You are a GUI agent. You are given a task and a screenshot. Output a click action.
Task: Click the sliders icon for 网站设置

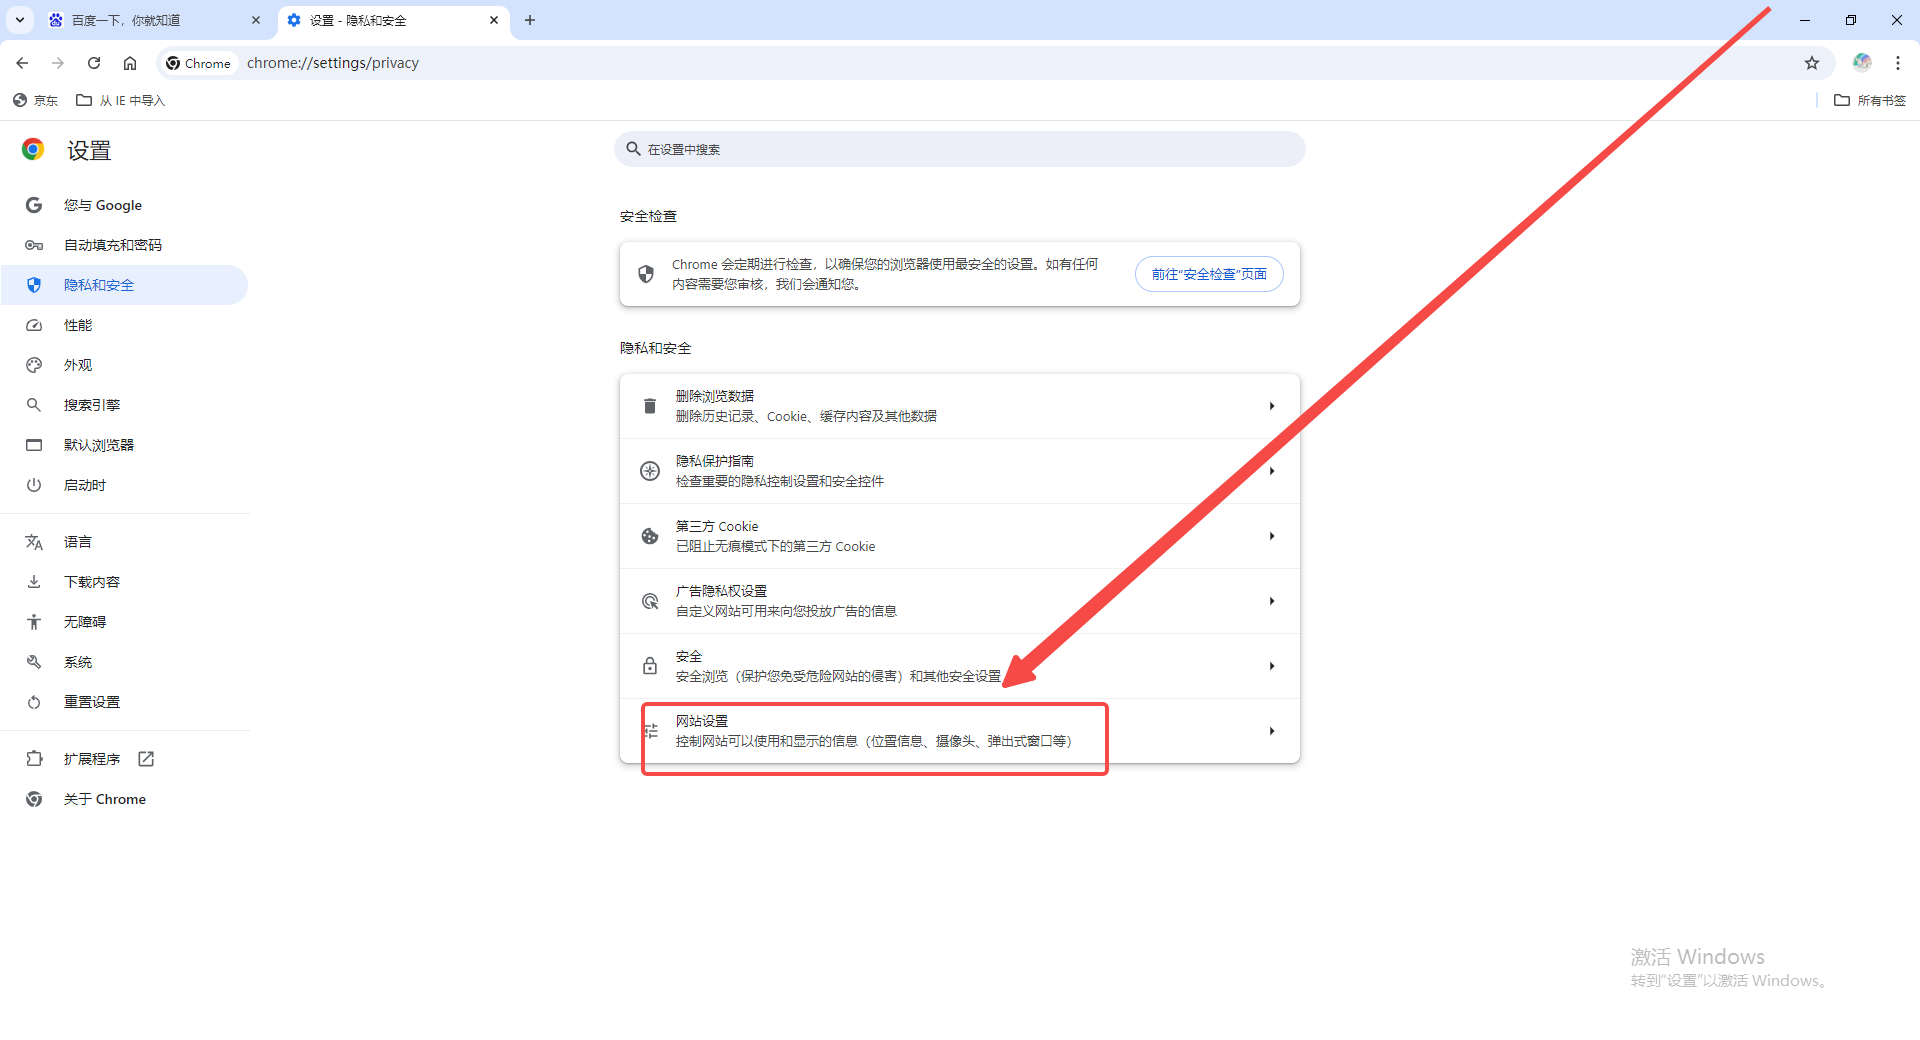coord(651,731)
